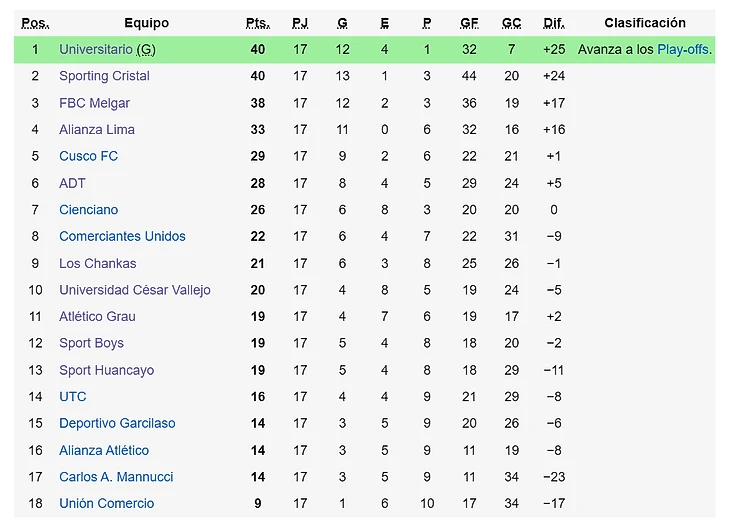Open Comerciantes Unidos team page
Screen dimensions: 730x525
pyautogui.click(x=122, y=236)
